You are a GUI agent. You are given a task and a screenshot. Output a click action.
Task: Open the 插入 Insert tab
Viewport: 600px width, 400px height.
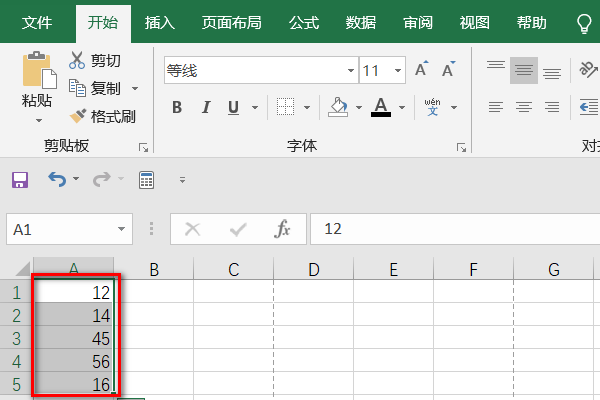pyautogui.click(x=160, y=23)
